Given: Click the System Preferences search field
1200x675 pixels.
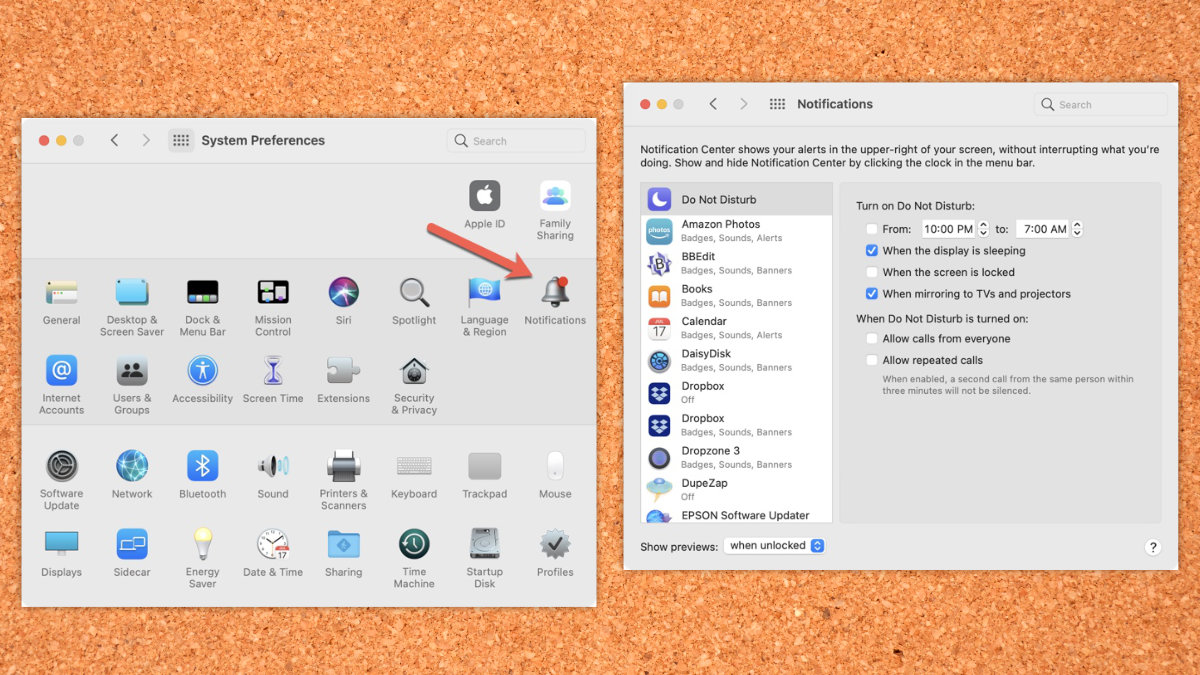Looking at the screenshot, I should click(516, 141).
